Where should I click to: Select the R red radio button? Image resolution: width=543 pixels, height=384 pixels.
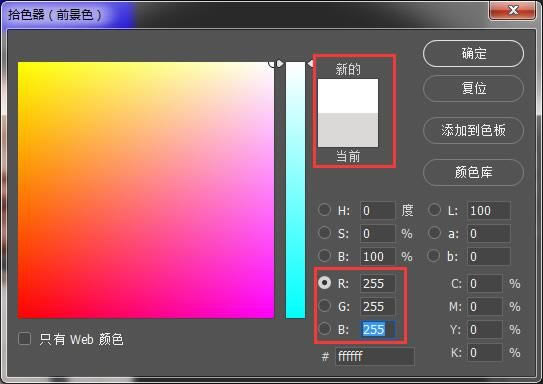324,283
